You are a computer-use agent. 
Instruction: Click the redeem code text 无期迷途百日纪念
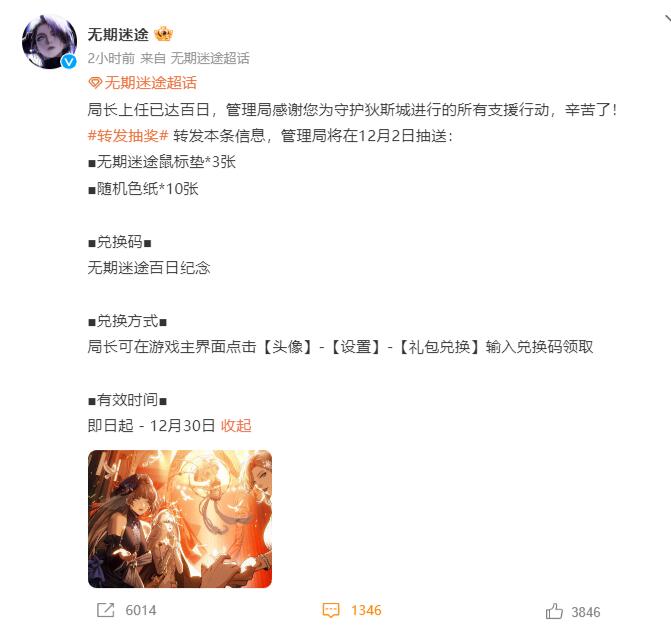149,268
